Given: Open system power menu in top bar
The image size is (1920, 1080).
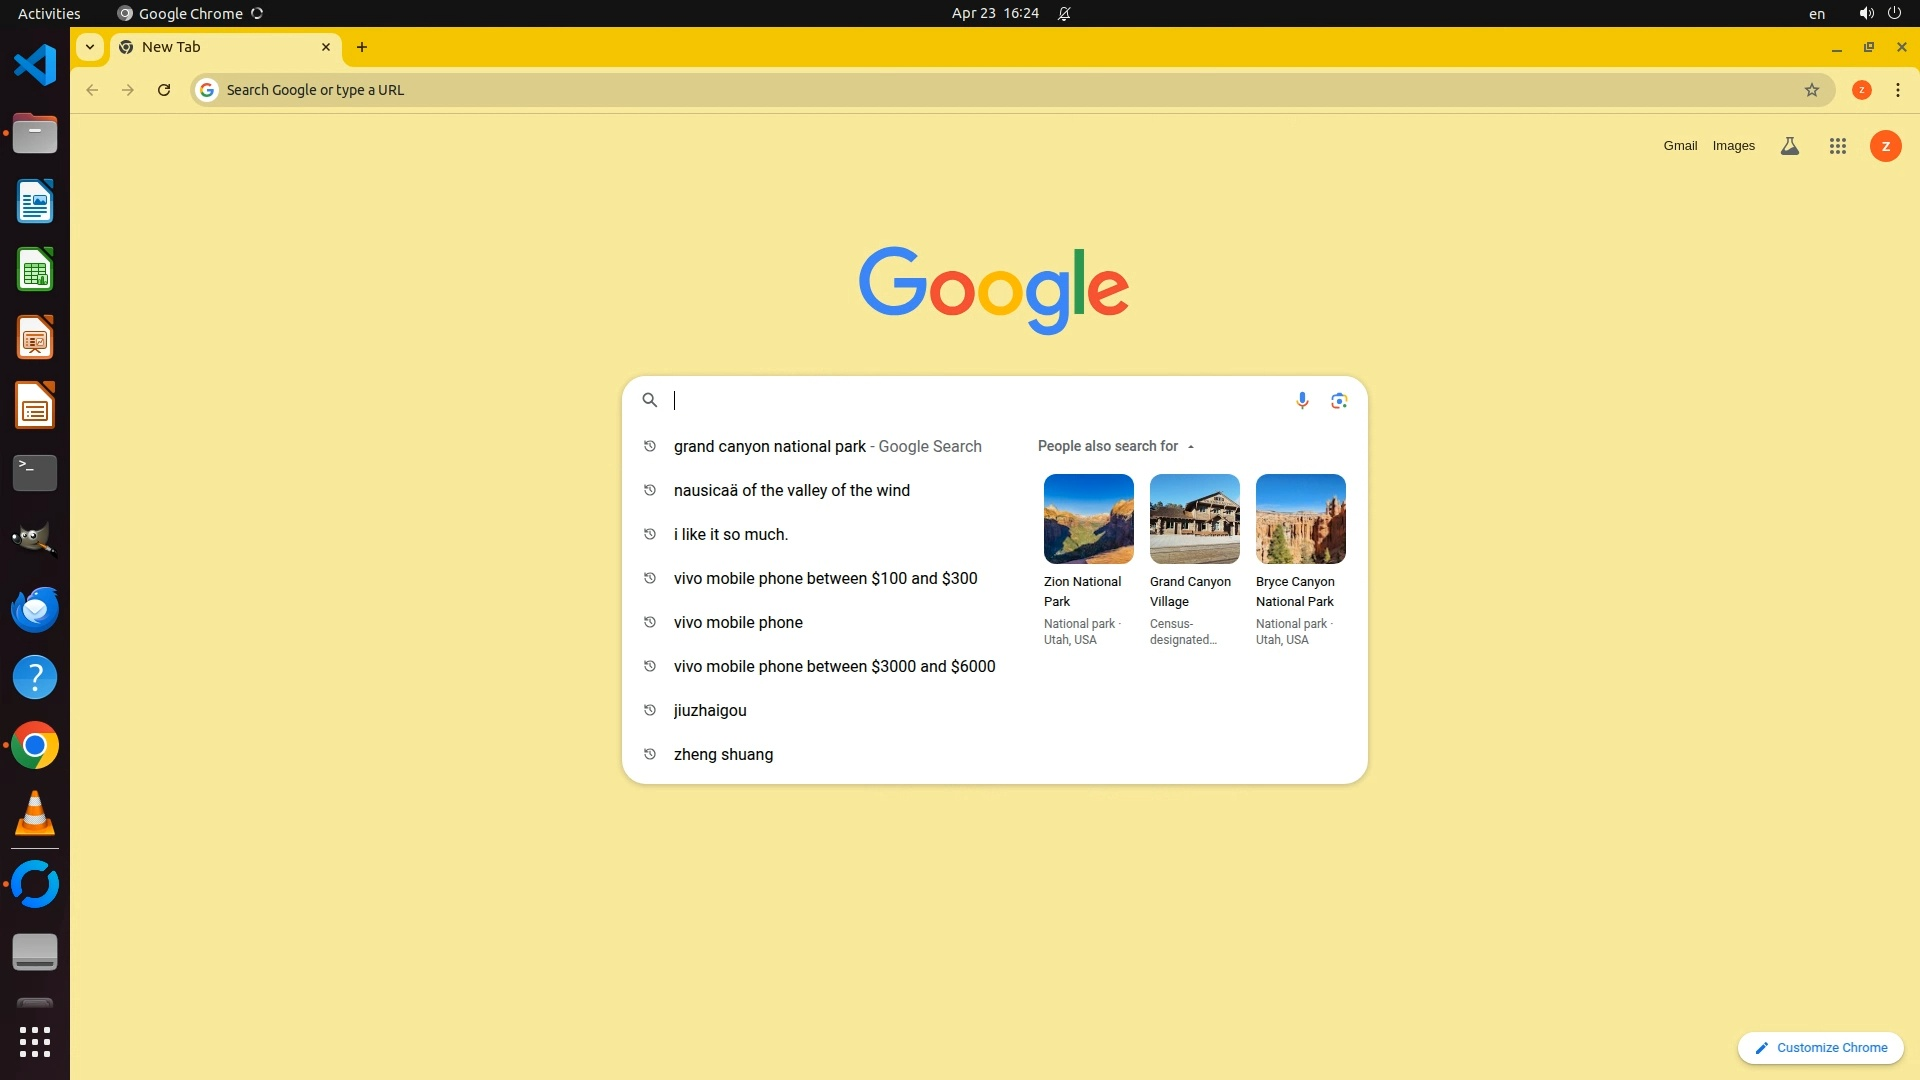Looking at the screenshot, I should coord(1894,13).
